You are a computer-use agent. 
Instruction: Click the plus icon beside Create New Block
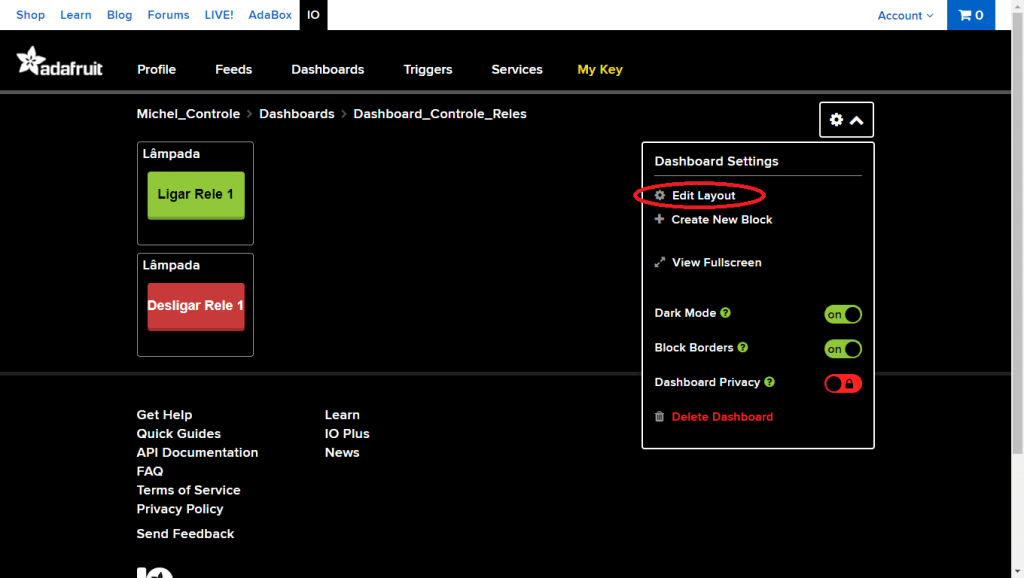[x=659, y=219]
